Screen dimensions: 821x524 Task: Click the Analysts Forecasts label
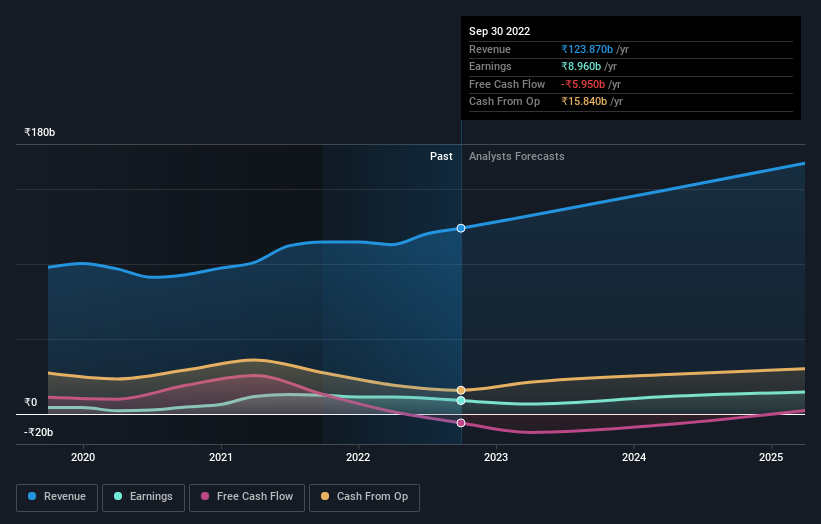tap(516, 156)
